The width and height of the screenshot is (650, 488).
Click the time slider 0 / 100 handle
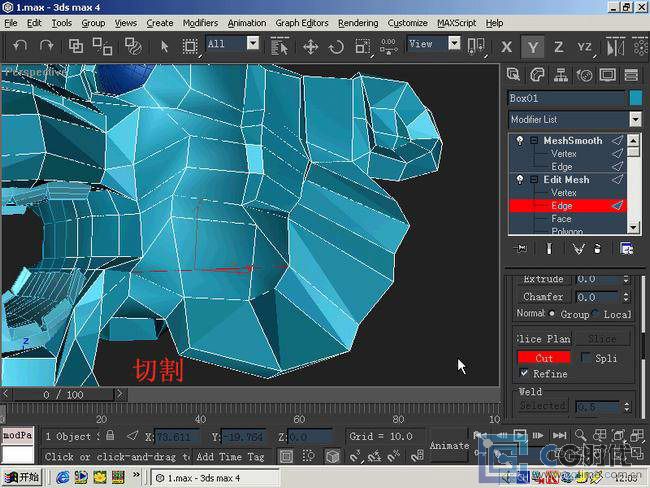63,394
